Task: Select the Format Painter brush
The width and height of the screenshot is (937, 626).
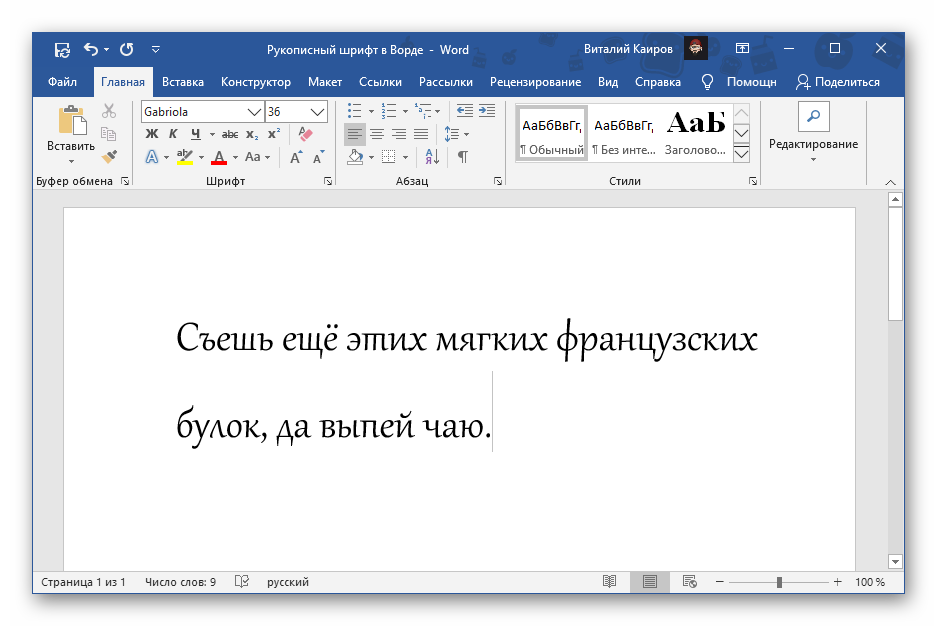Action: click(109, 156)
